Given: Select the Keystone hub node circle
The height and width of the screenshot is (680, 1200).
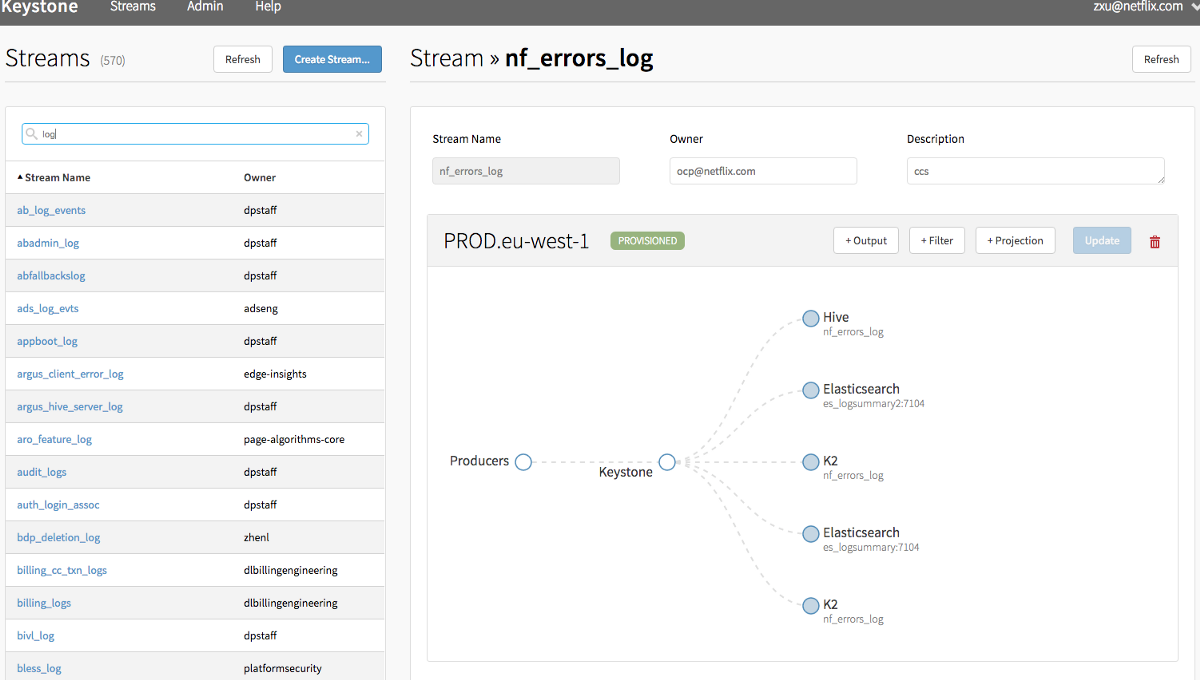Looking at the screenshot, I should click(x=667, y=462).
